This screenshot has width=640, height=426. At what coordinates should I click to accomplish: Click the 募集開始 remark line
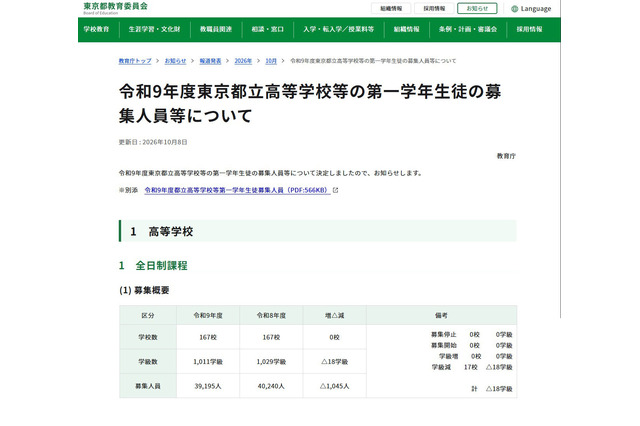pyautogui.click(x=471, y=346)
